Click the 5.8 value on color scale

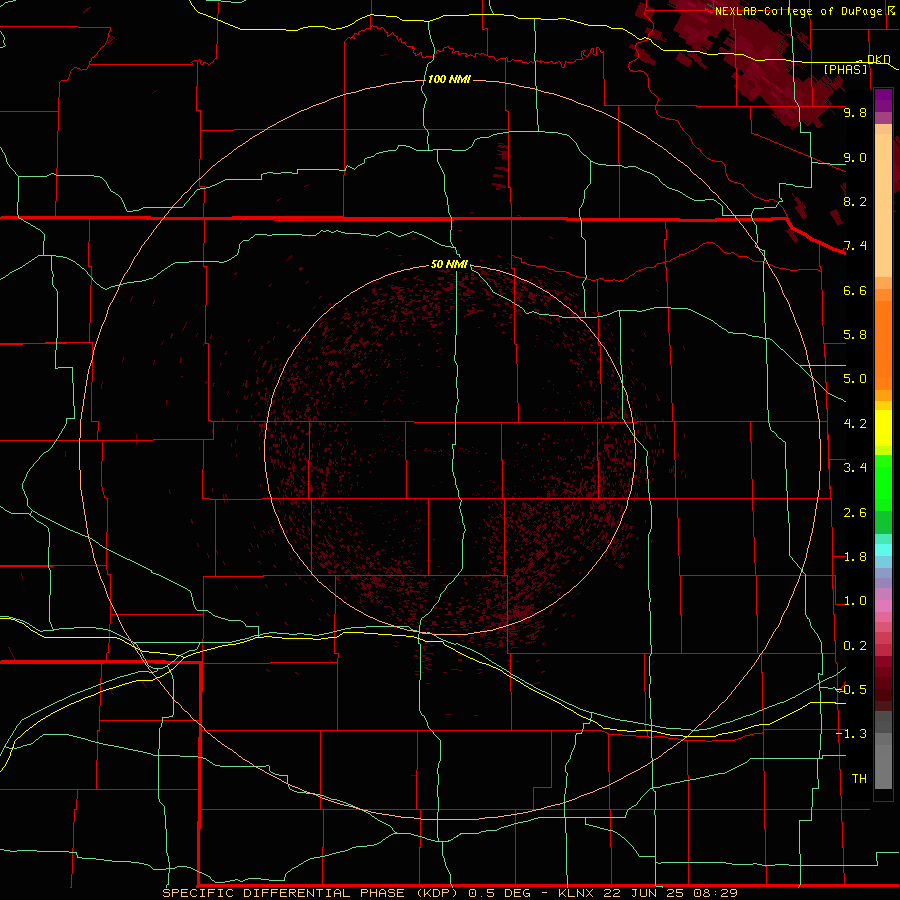[x=855, y=335]
